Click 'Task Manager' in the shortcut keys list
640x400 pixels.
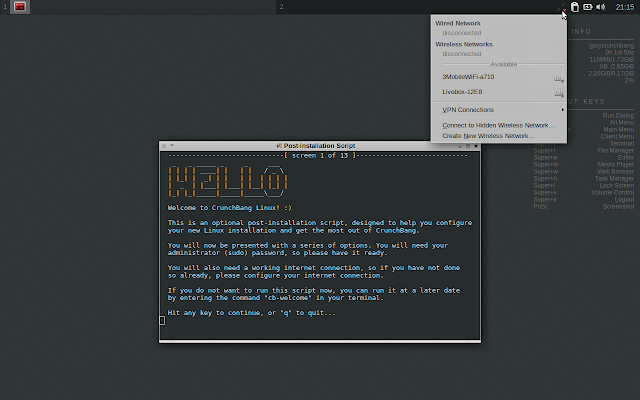pyautogui.click(x=614, y=178)
